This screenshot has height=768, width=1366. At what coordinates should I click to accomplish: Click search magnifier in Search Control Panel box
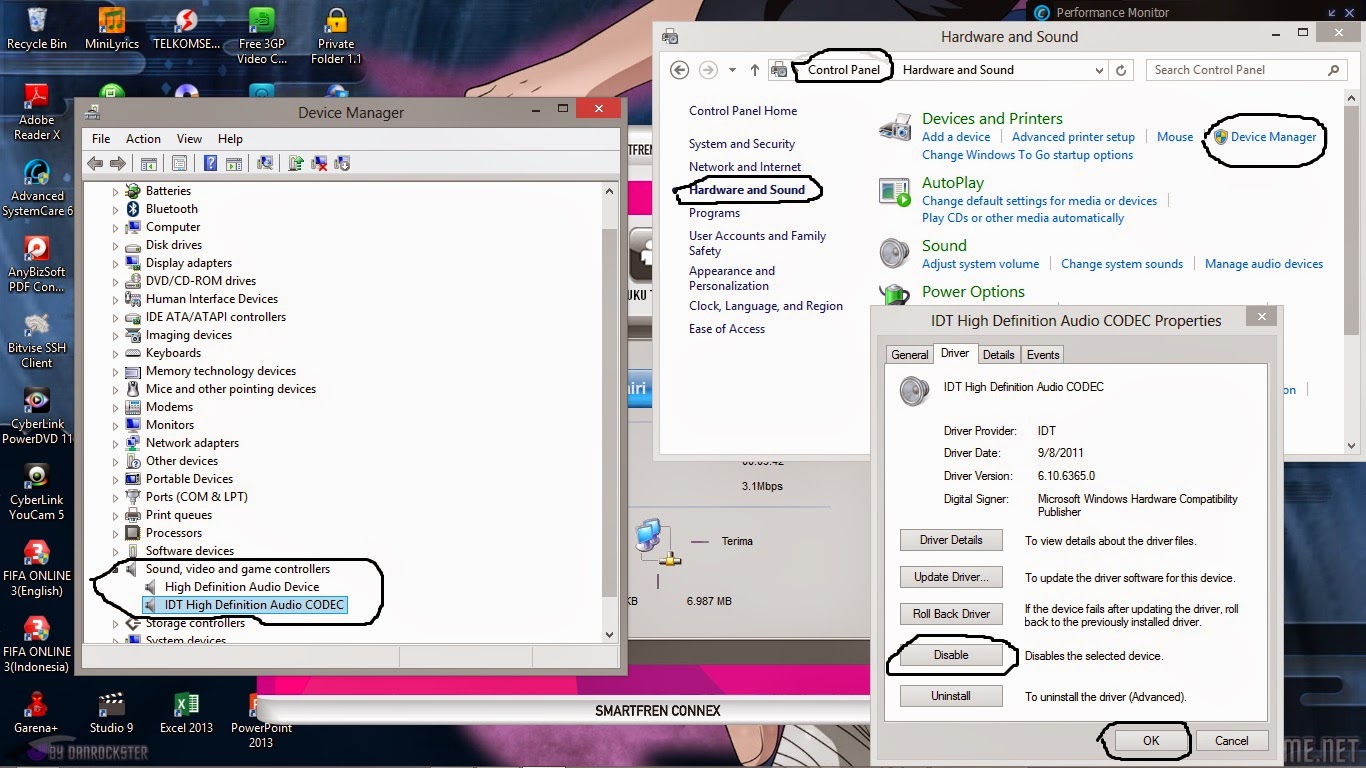pyautogui.click(x=1333, y=70)
